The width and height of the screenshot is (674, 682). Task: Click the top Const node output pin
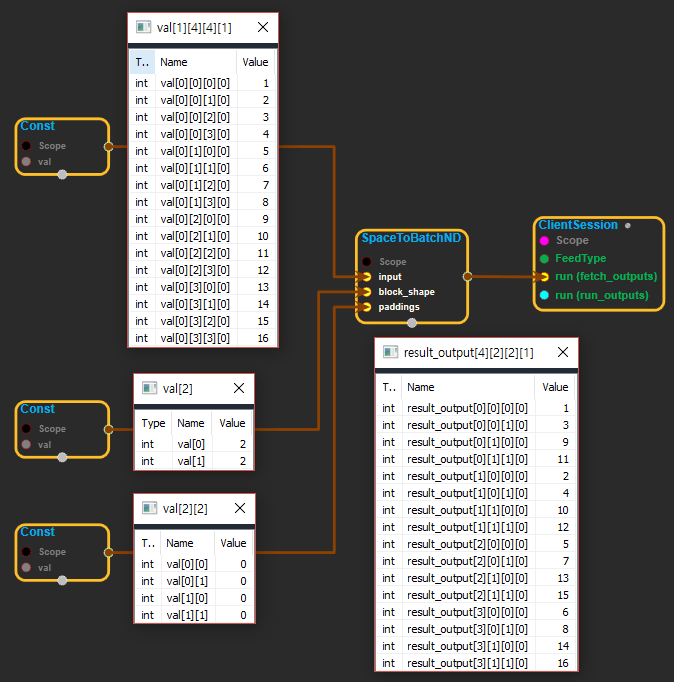pos(108,146)
